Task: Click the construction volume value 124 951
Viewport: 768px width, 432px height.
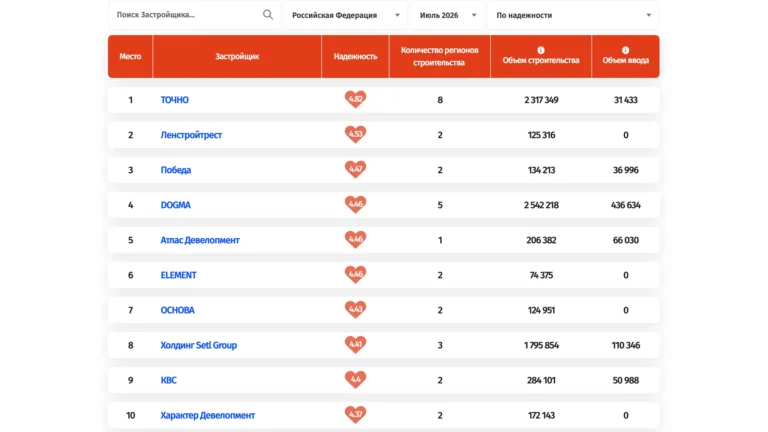Action: (541, 310)
